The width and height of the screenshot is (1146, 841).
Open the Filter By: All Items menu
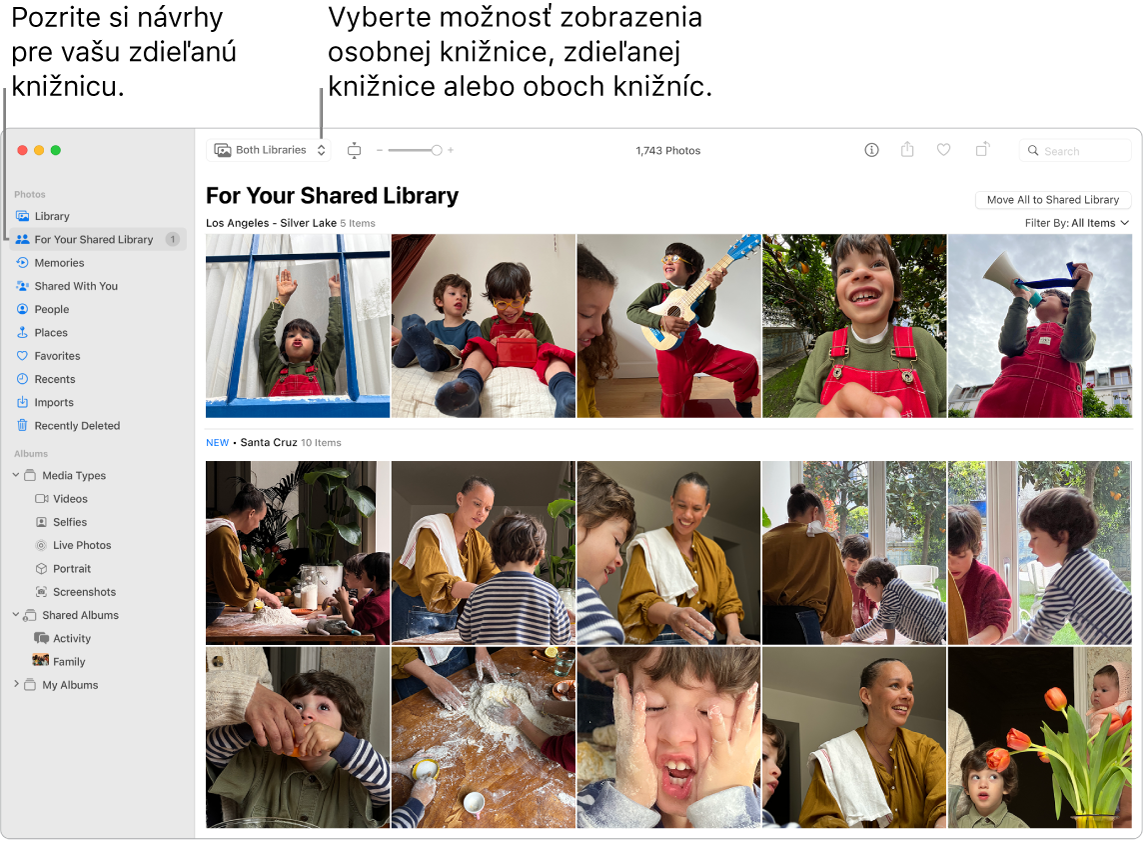pyautogui.click(x=1077, y=223)
